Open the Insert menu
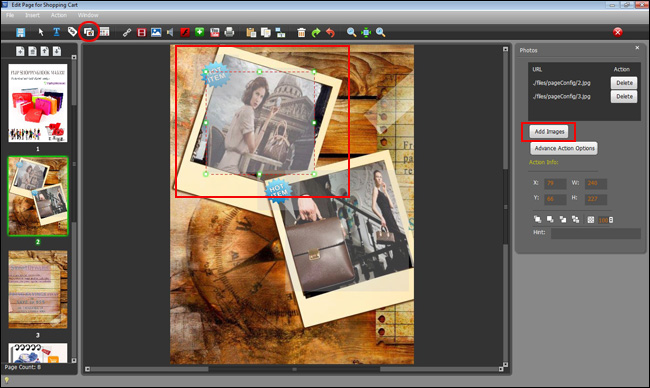This screenshot has height=388, width=650. pos(32,15)
